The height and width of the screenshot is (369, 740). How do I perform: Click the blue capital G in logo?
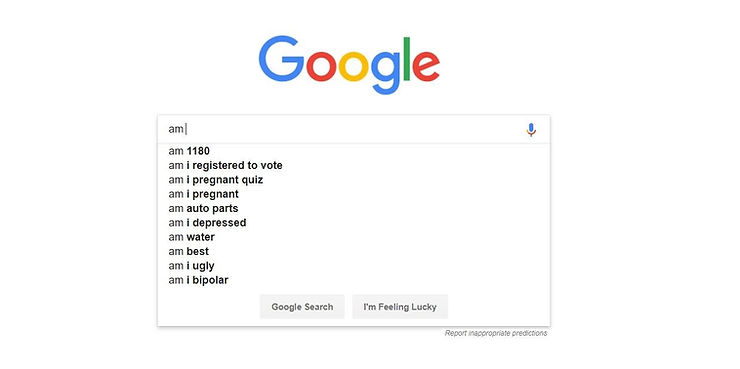[281, 59]
